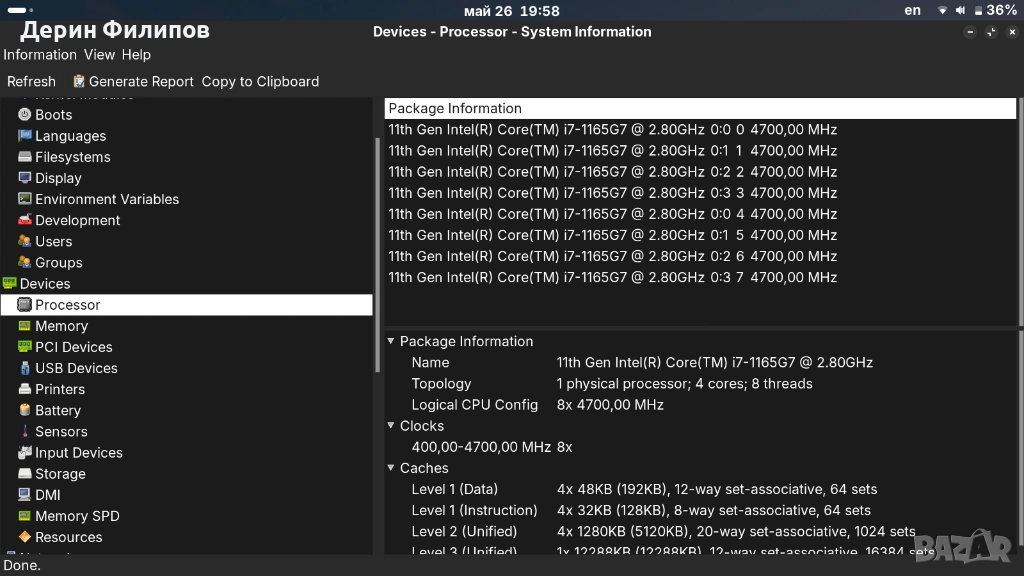
Task: Click the sidebar vertical scrollbar
Action: [377, 255]
